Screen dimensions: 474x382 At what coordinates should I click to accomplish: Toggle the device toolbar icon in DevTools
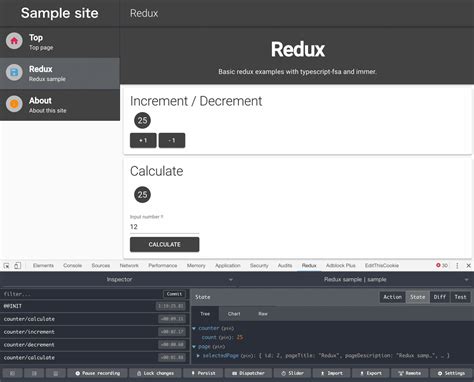pyautogui.click(x=17, y=266)
